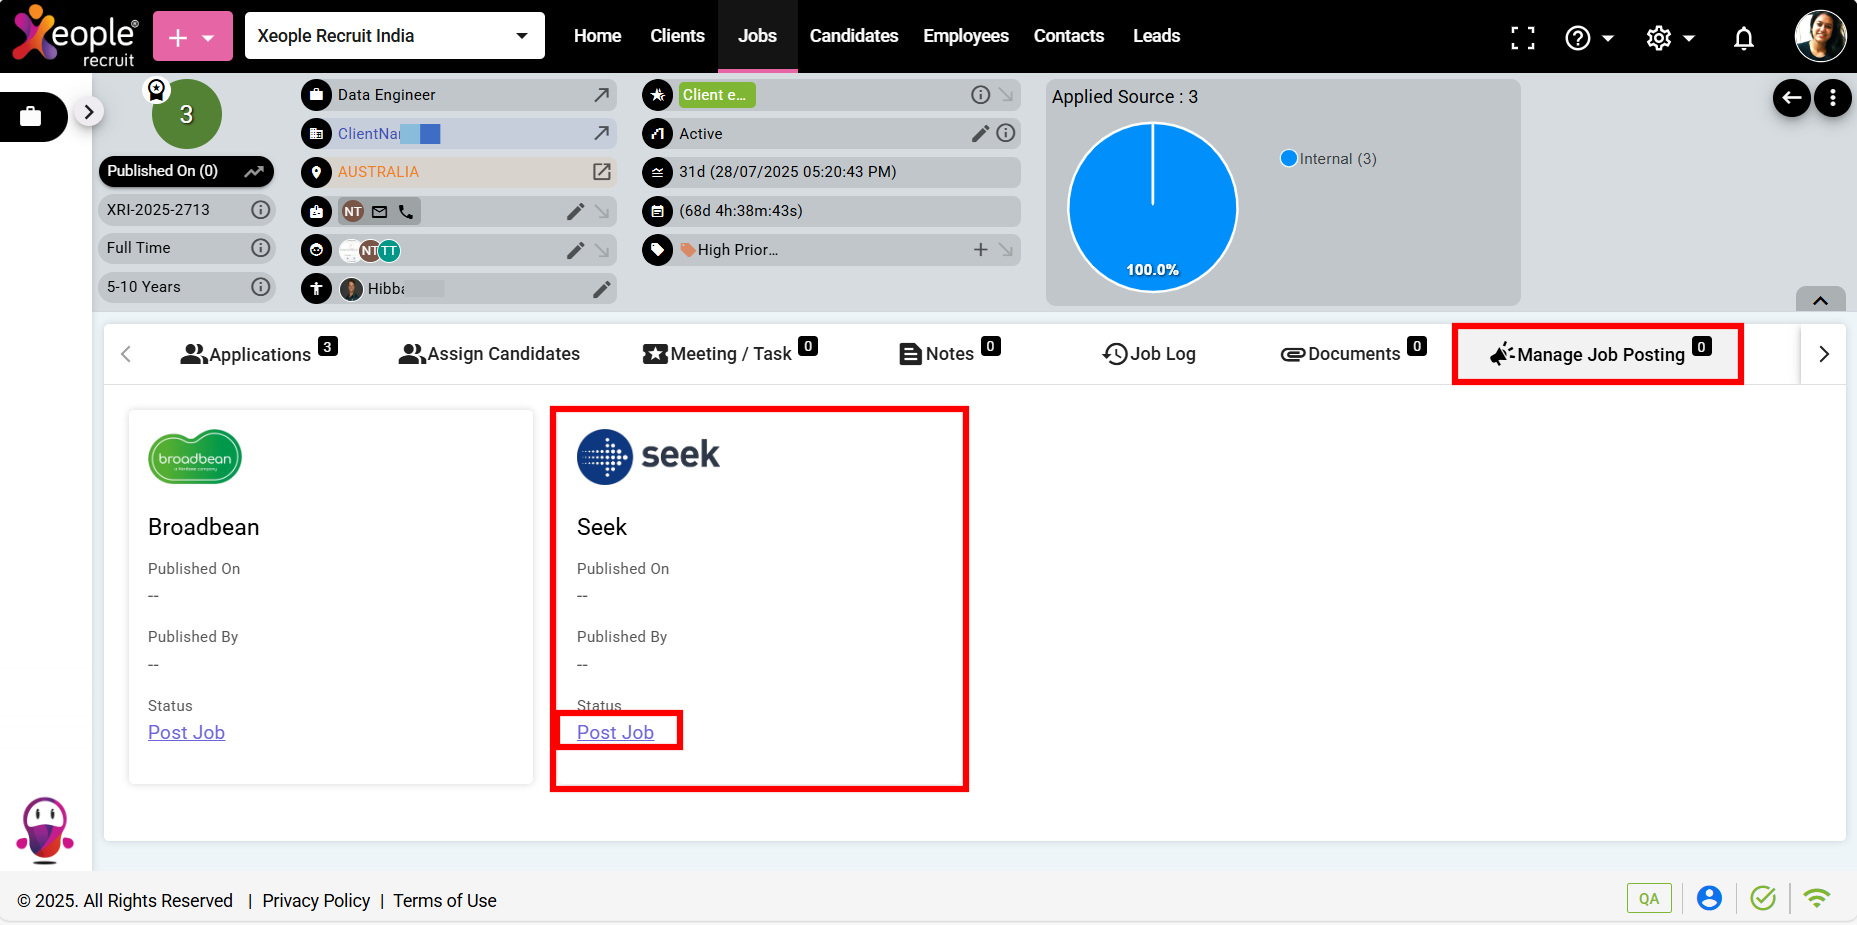1857x925 pixels.
Task: Go to the Home menu
Action: tap(597, 36)
